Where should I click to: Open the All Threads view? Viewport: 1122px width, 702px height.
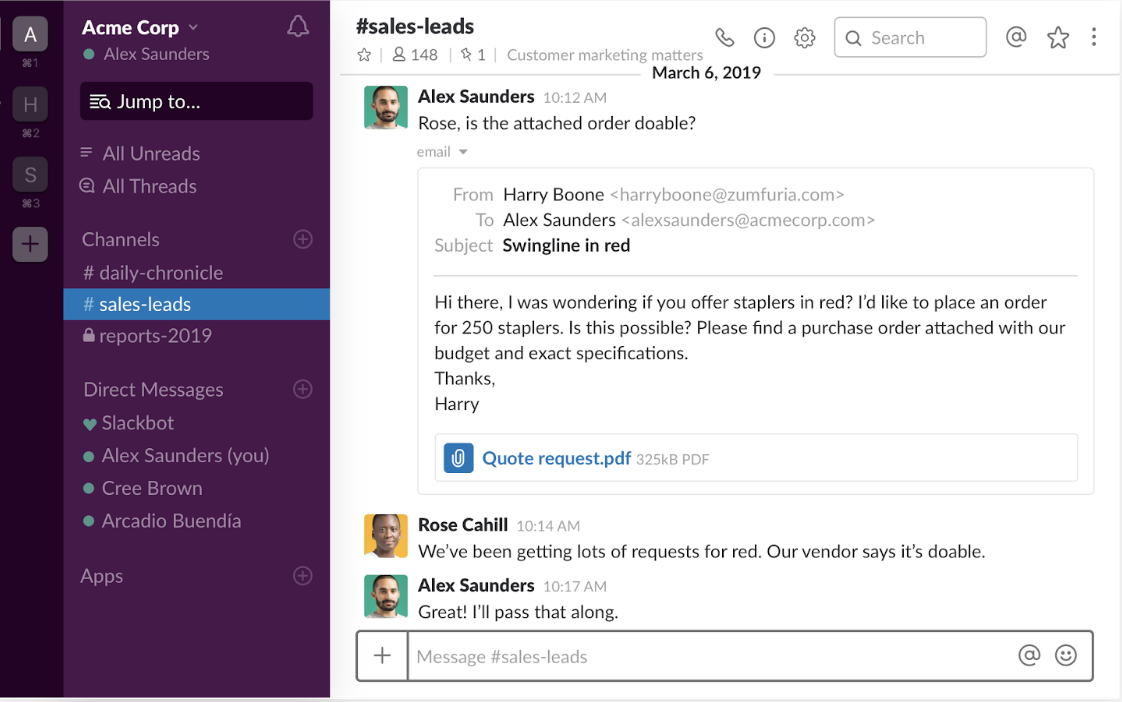(150, 186)
